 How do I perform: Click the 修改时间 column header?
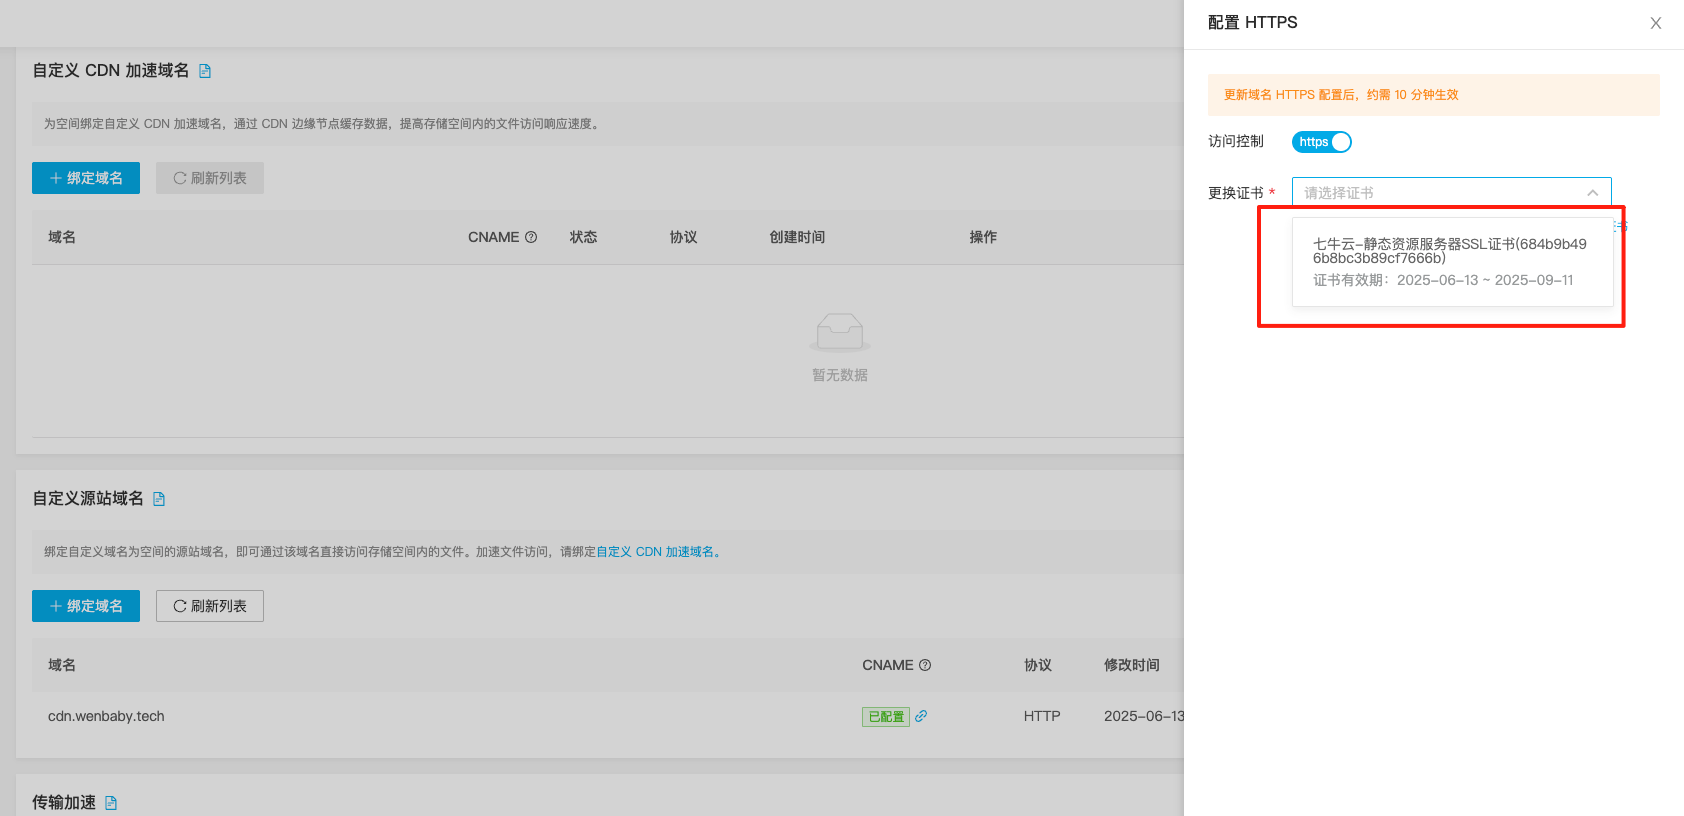(1132, 665)
